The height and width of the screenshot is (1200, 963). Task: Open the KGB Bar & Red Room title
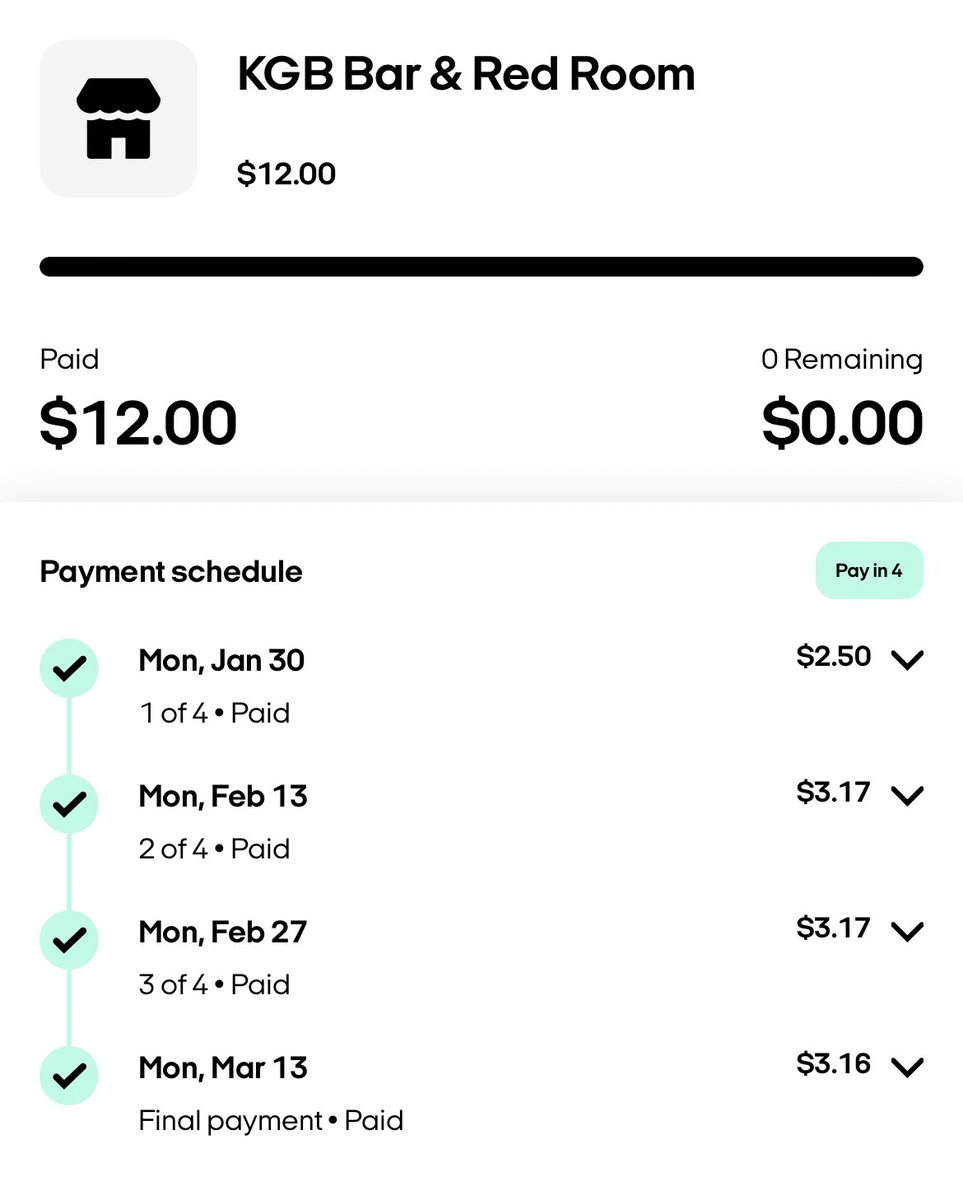tap(466, 75)
